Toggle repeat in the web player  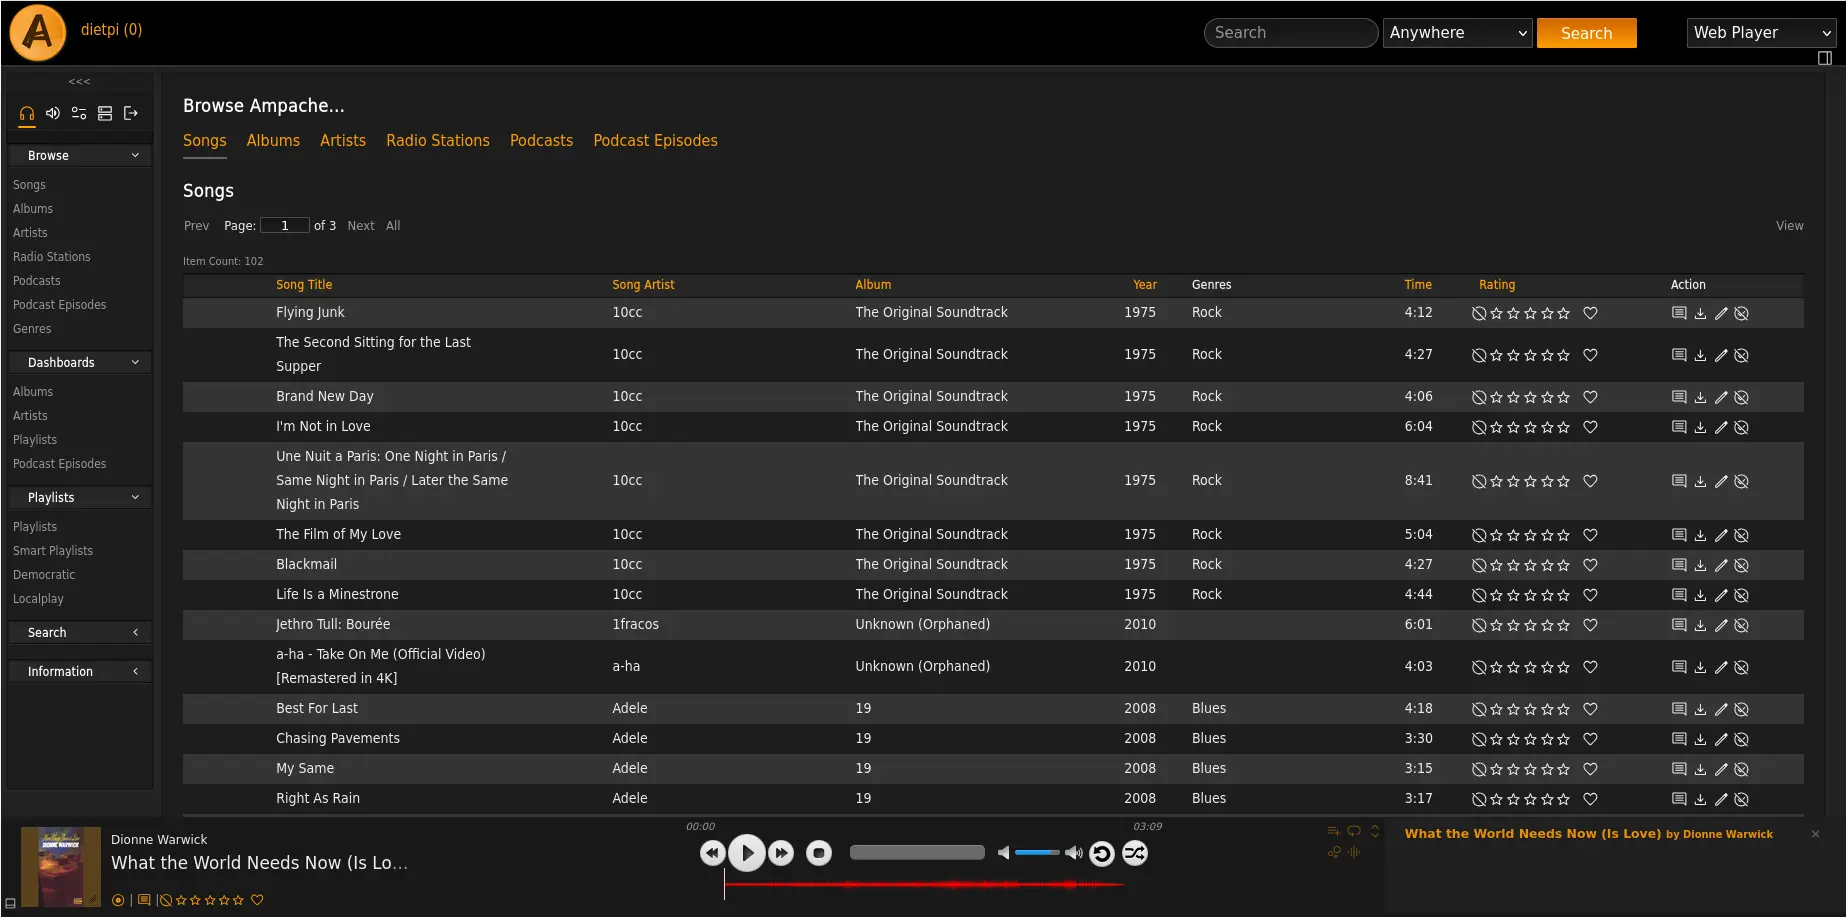1102,853
